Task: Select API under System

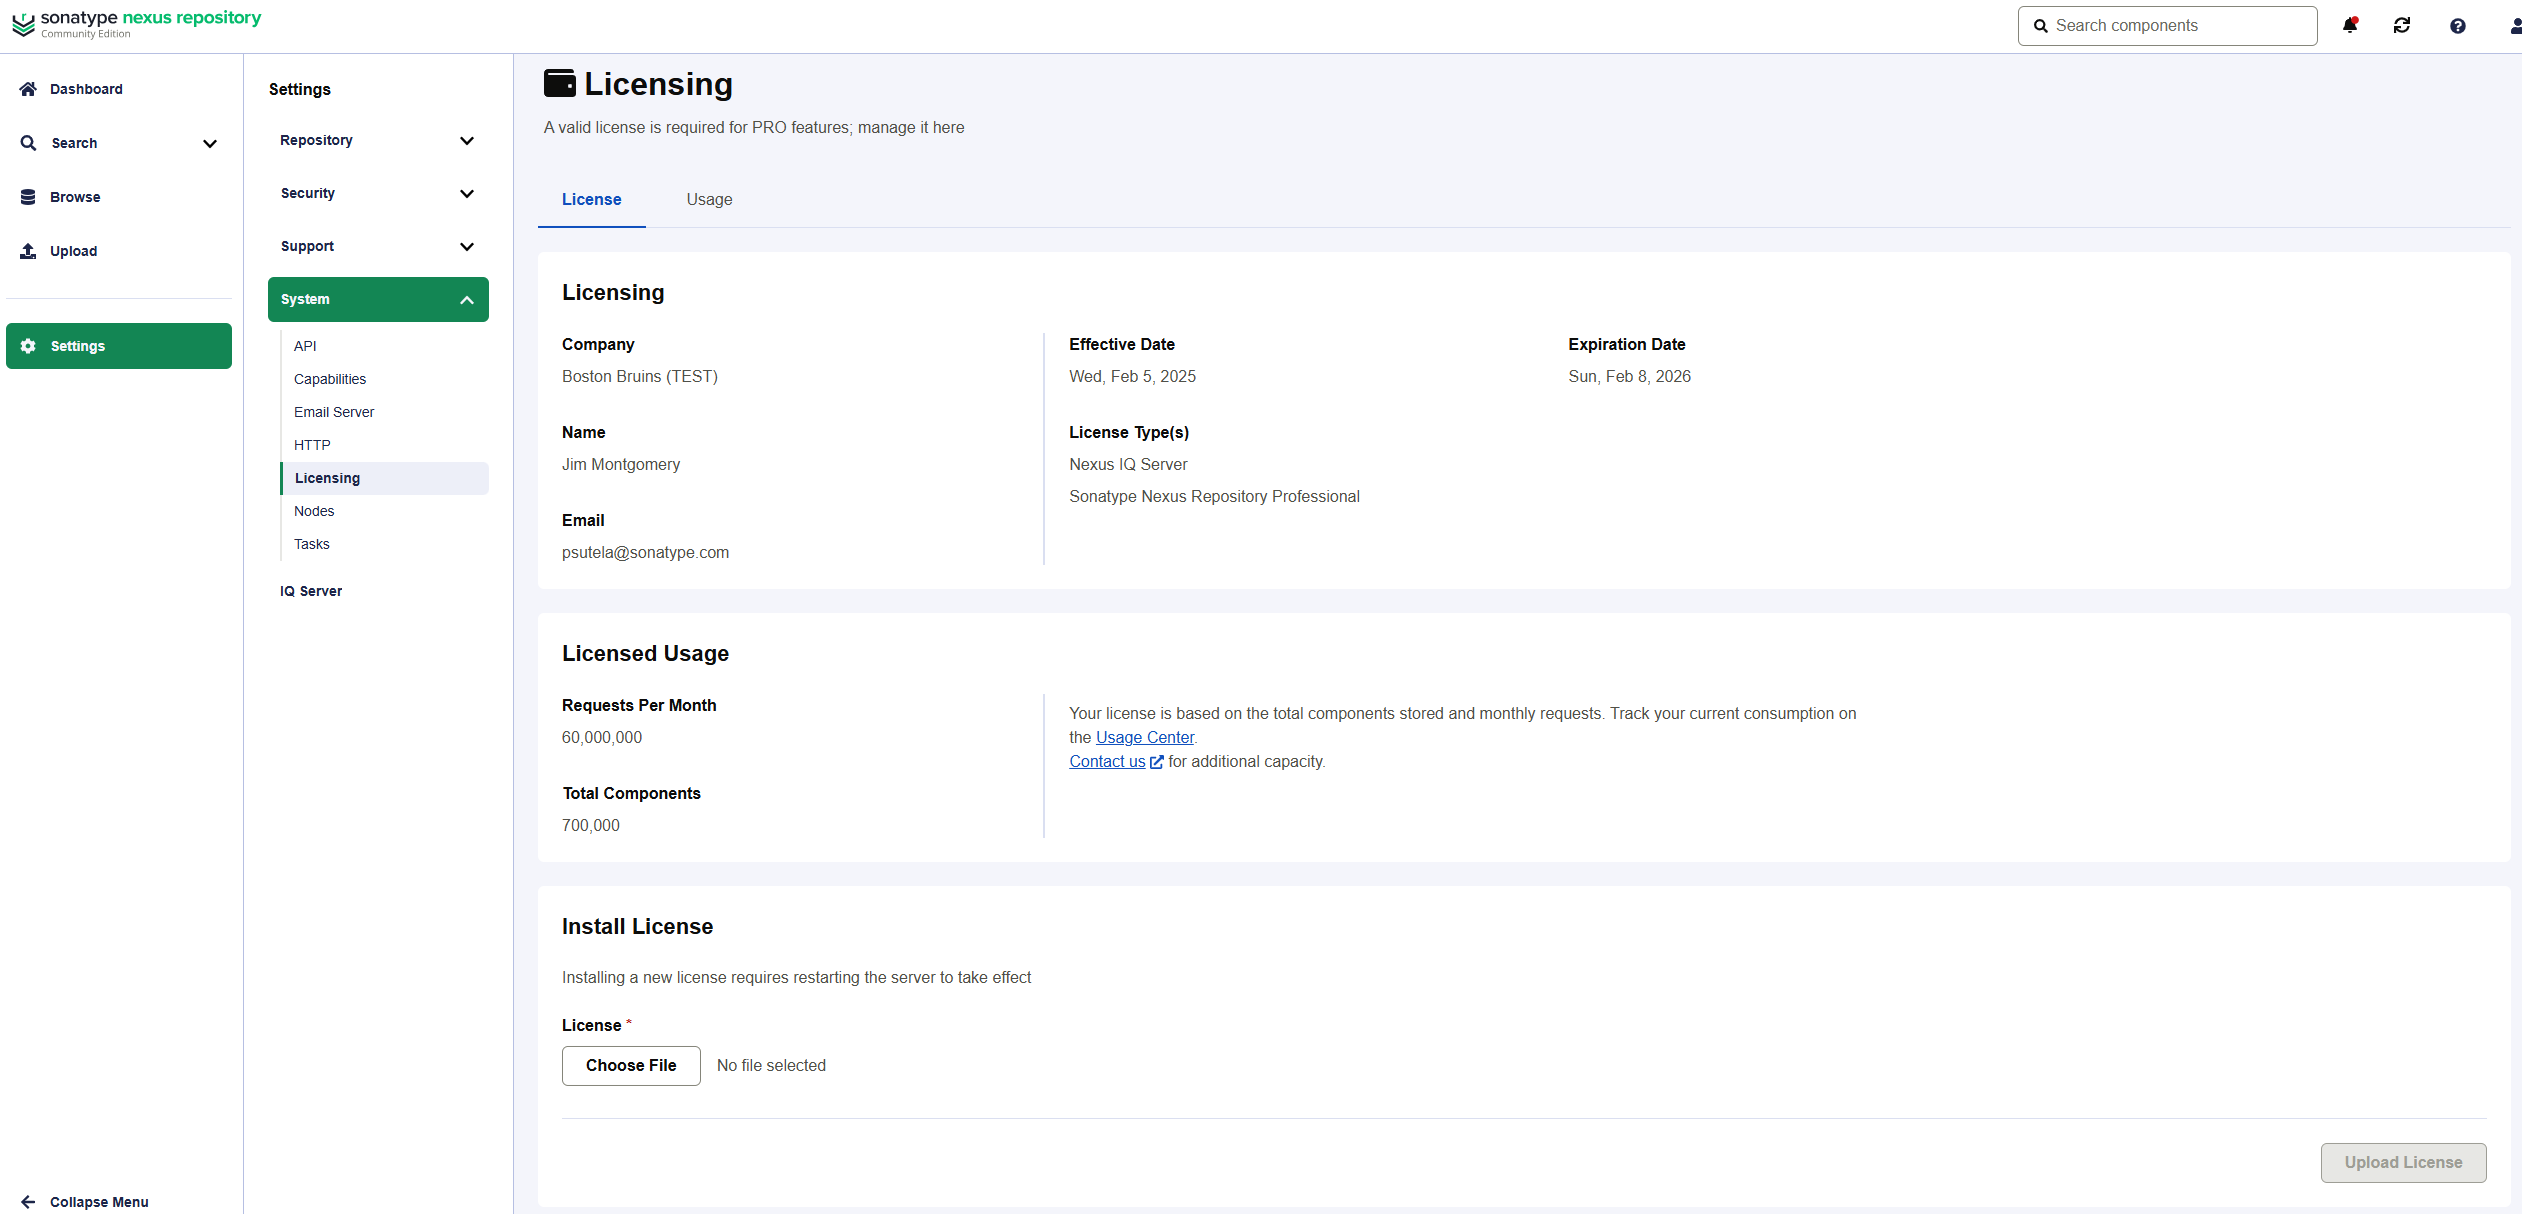Action: [384, 346]
